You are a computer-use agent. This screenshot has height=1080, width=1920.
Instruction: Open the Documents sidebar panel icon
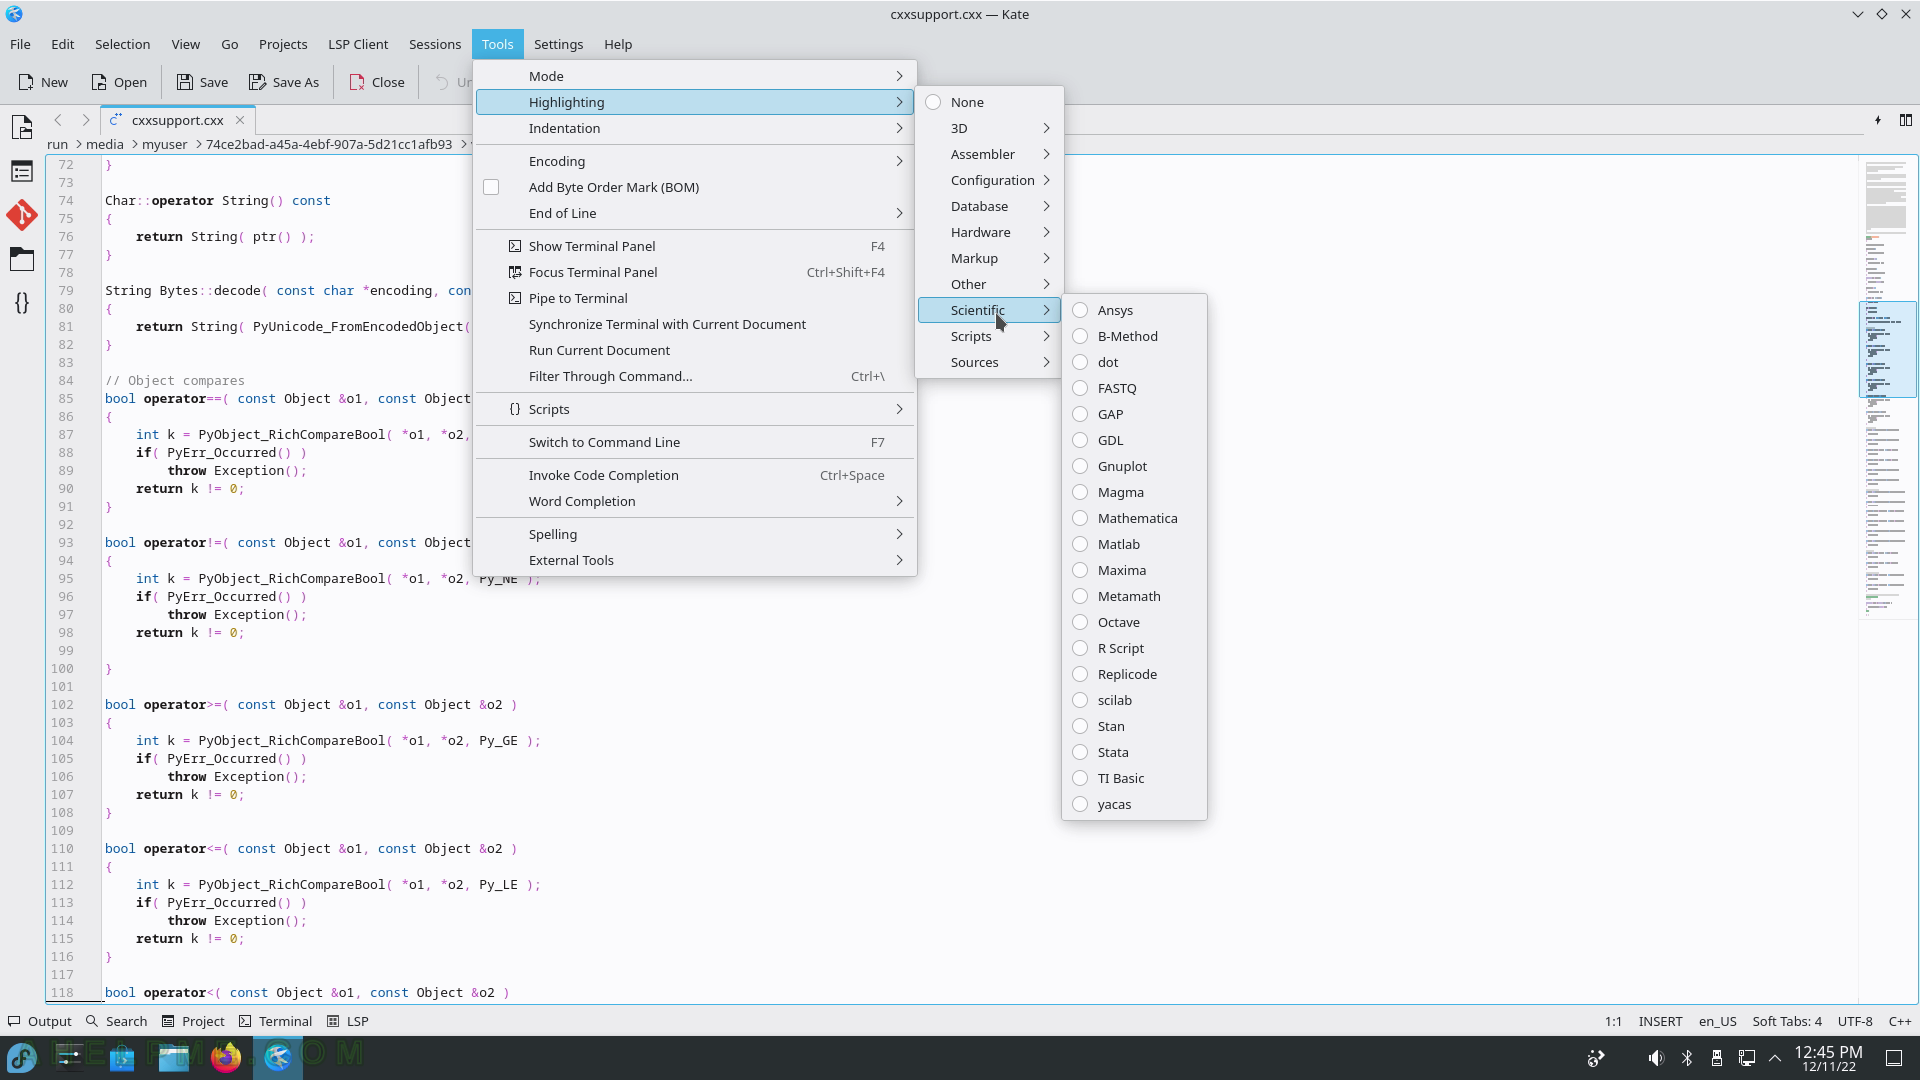(x=22, y=127)
